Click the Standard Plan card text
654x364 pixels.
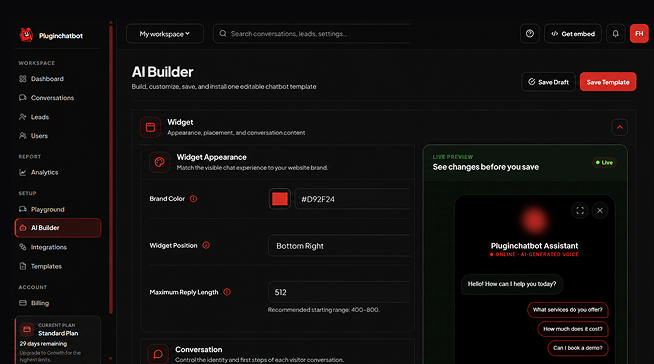[58, 333]
